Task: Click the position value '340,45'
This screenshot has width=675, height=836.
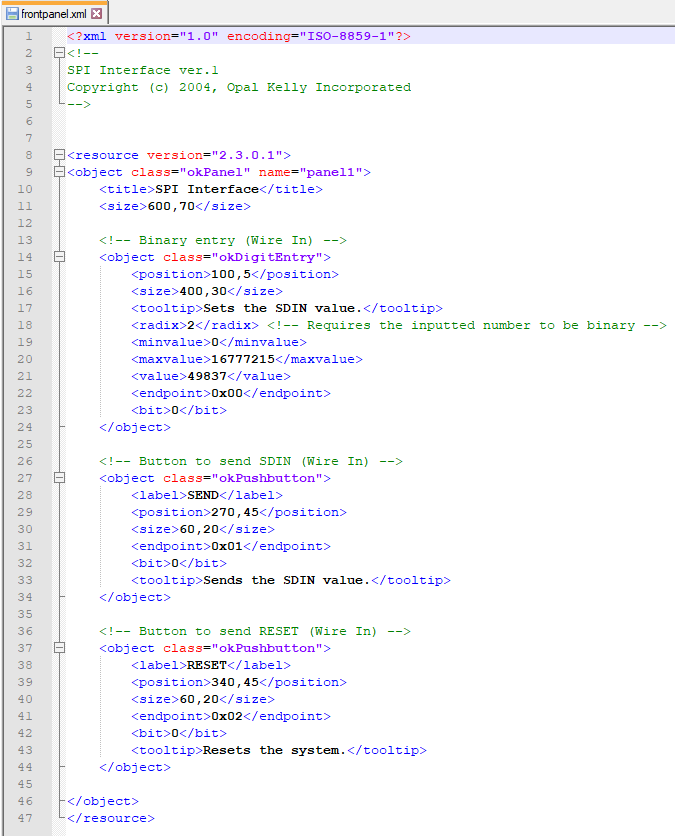Action: pos(235,682)
